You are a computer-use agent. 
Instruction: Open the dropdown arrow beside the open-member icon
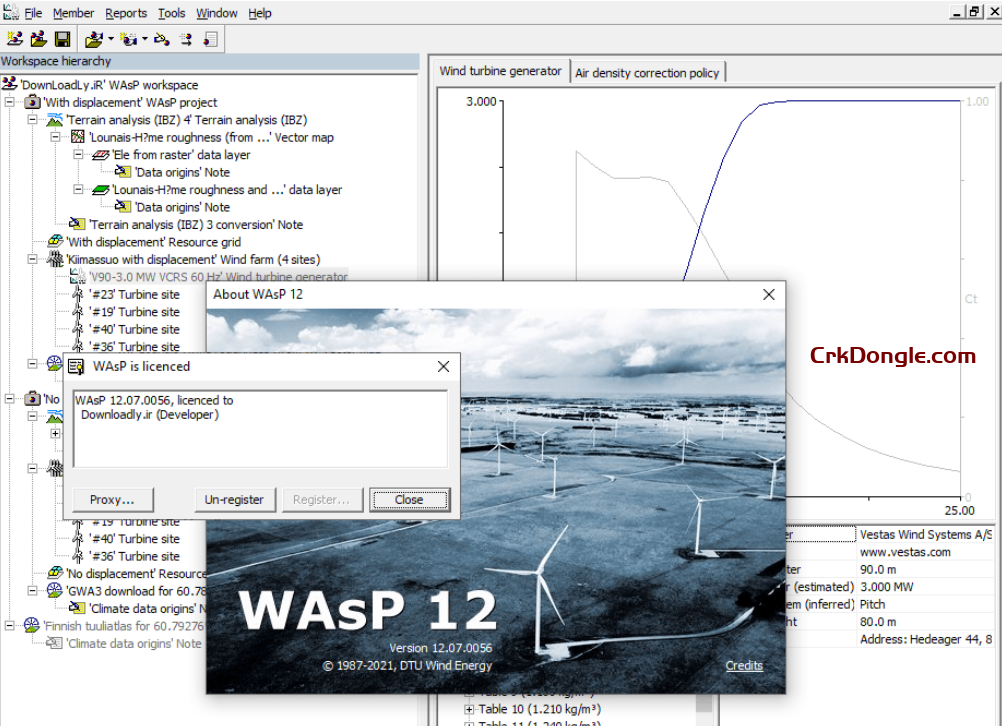click(111, 37)
